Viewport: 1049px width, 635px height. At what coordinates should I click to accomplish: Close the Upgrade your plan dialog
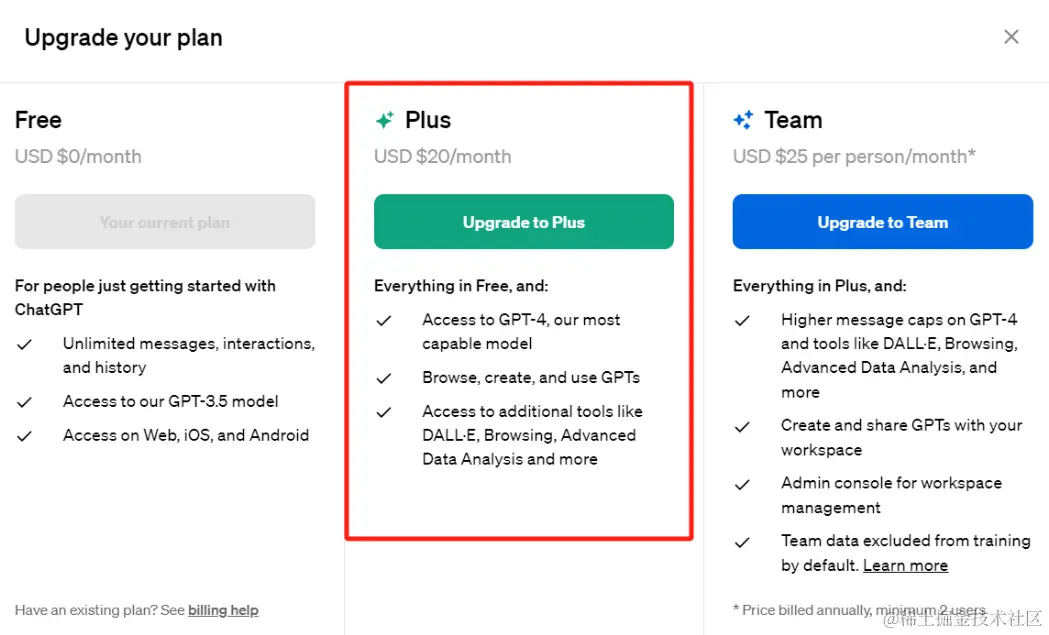[1011, 37]
